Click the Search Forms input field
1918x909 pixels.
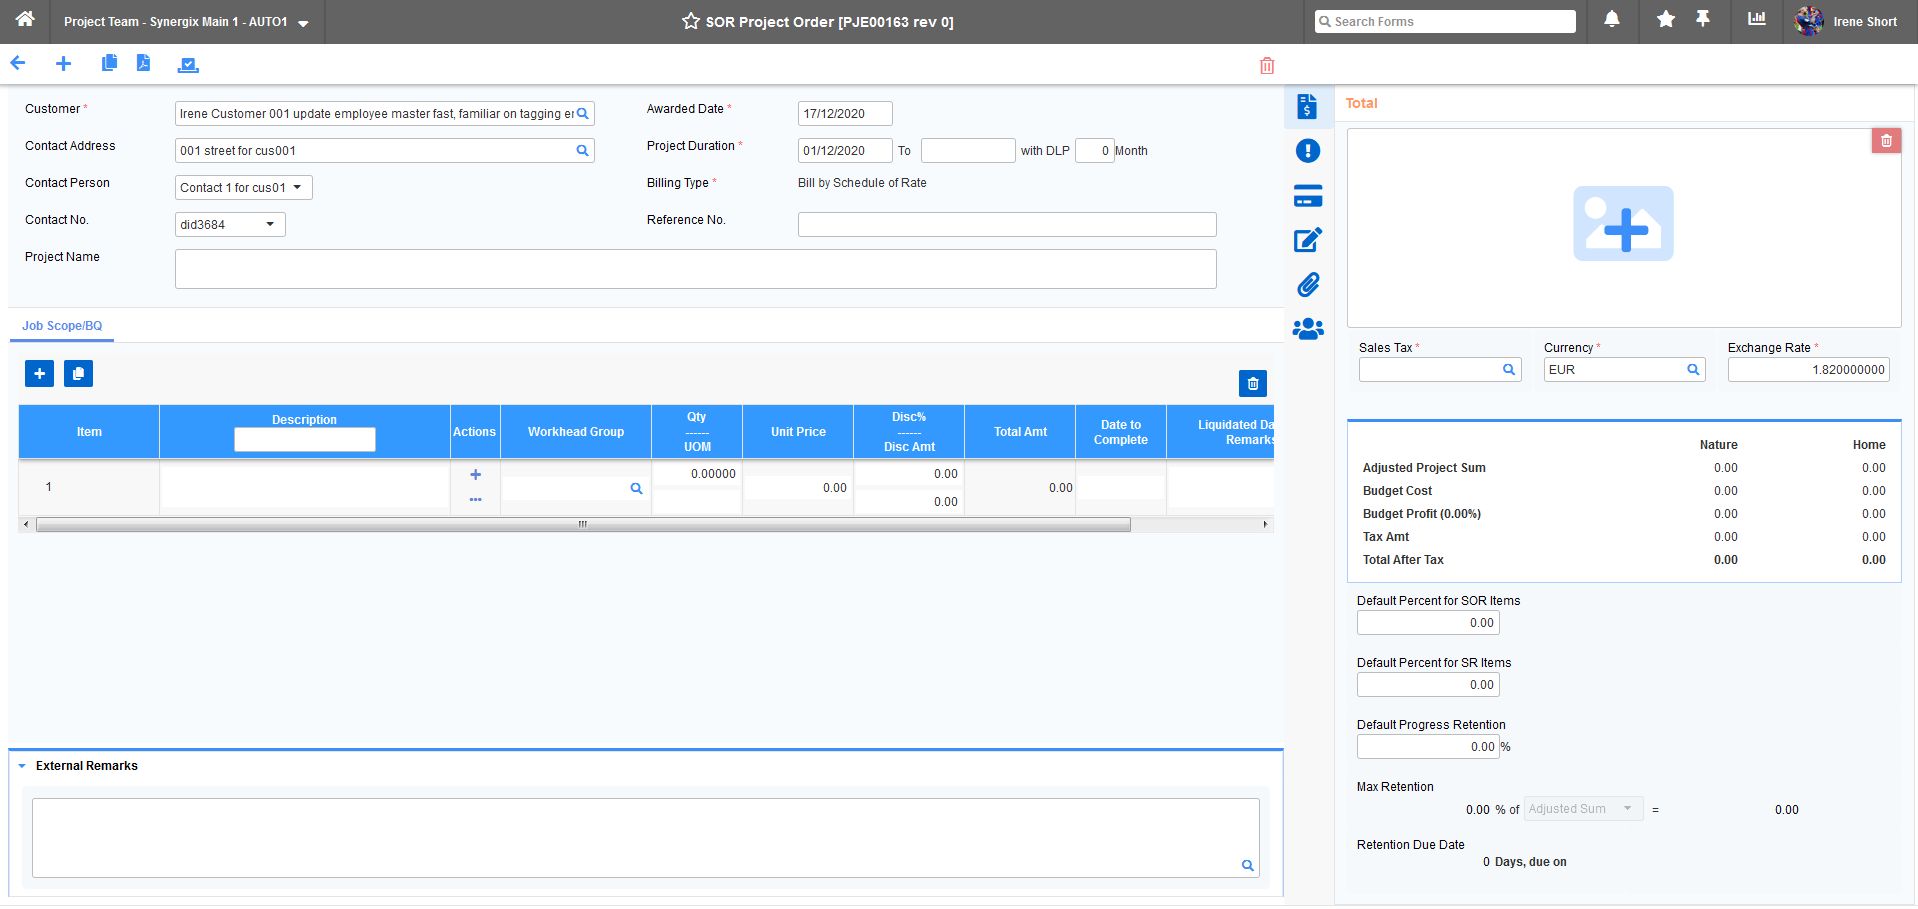1444,21
